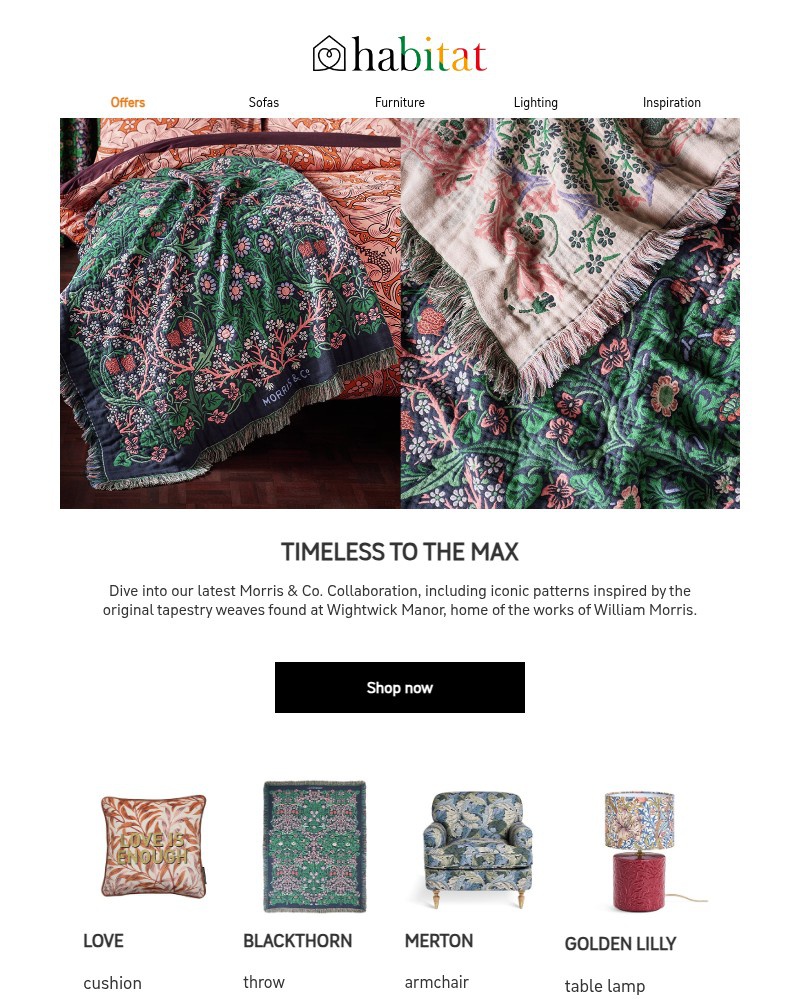Click the MERTON product title
Screen dimensions: 800x1000
point(439,941)
